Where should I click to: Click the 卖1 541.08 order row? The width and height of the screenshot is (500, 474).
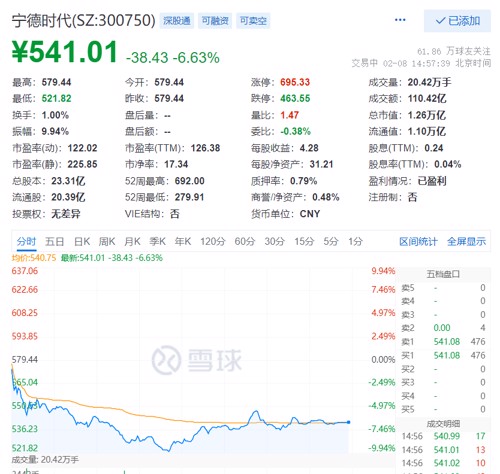tap(443, 342)
